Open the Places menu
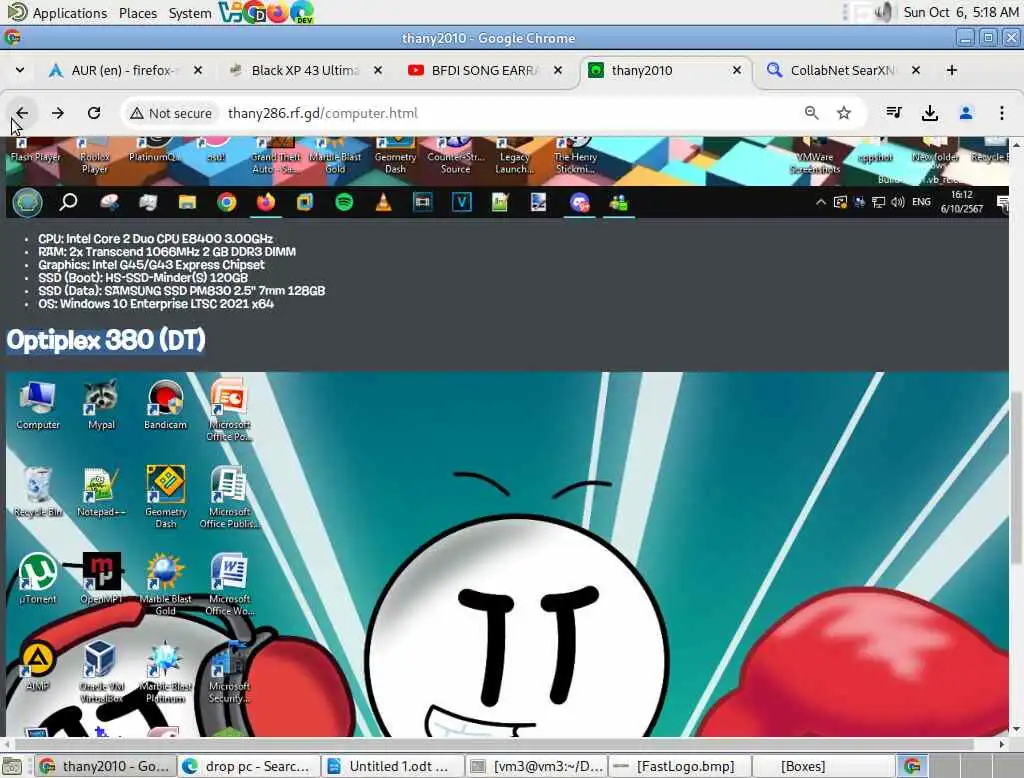Screen dimensions: 1024x778 coord(138,12)
